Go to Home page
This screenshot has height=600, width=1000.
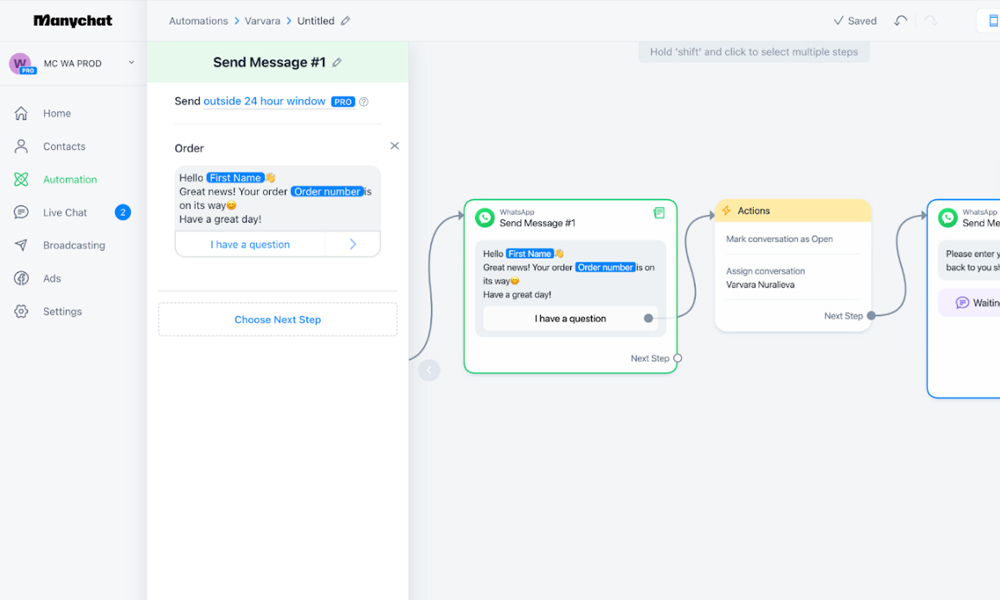point(57,113)
